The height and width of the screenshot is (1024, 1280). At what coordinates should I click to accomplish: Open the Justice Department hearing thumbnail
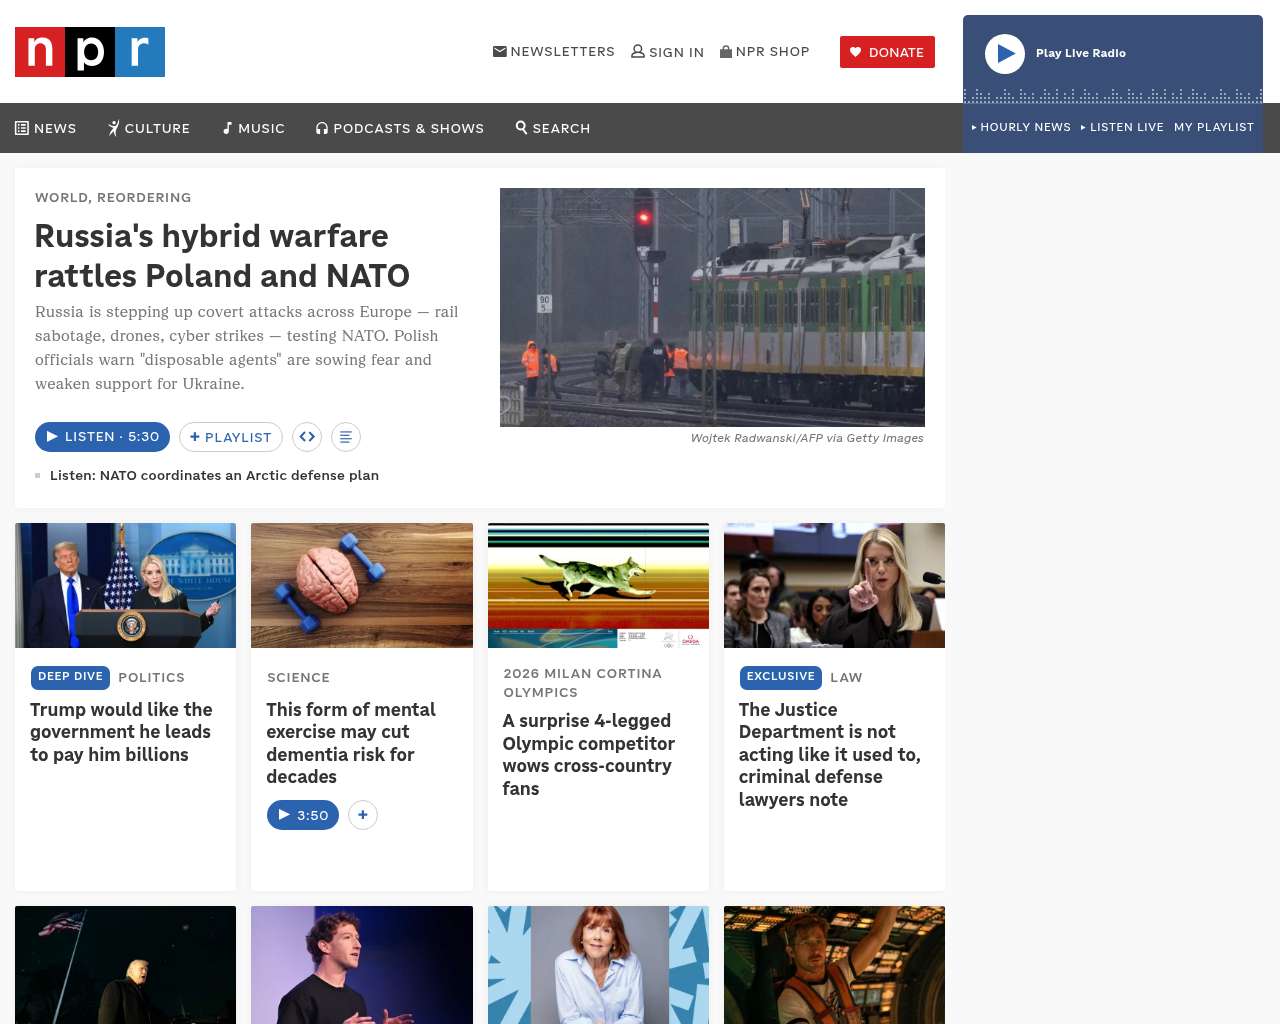click(834, 585)
